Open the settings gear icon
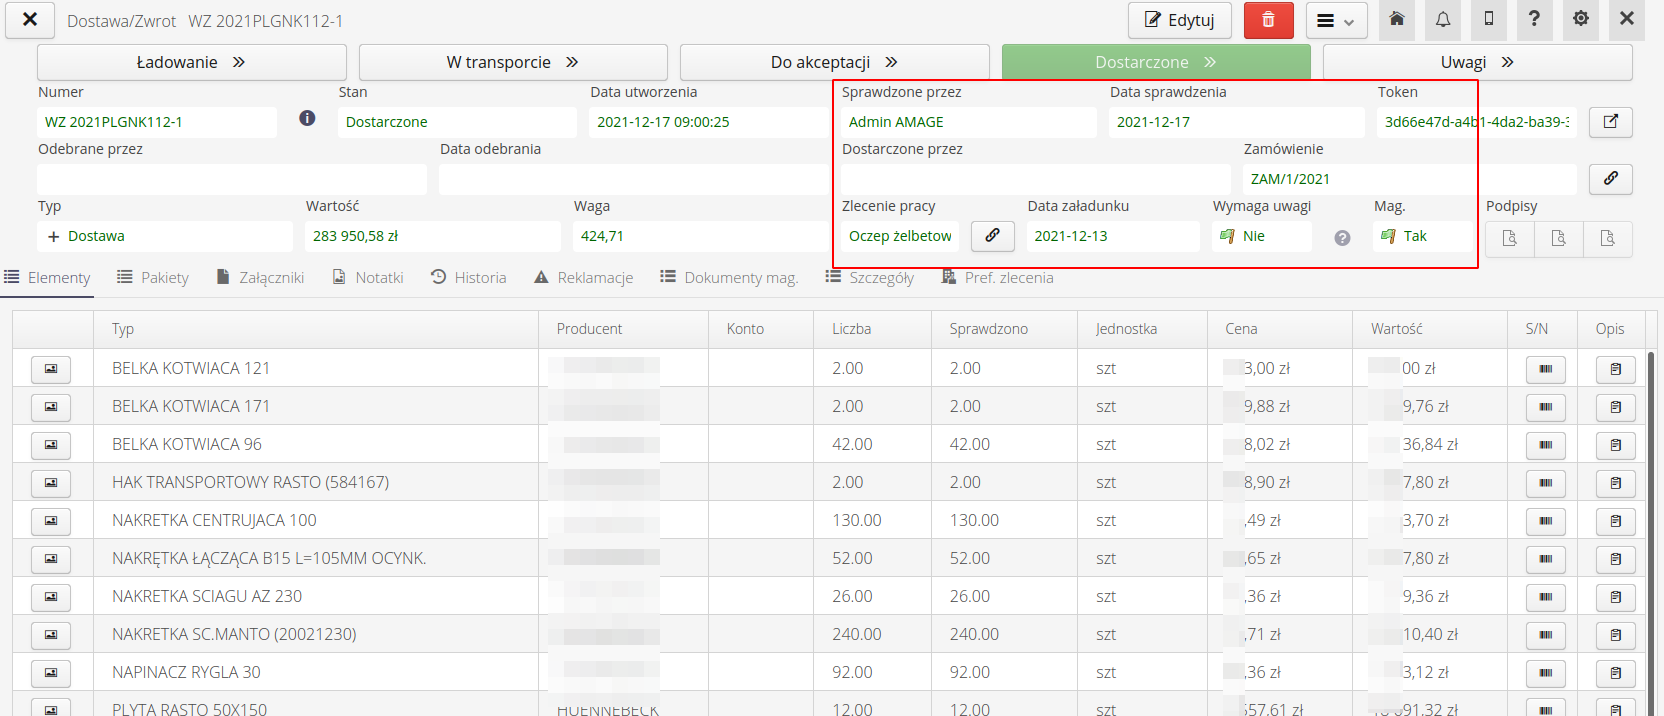The image size is (1664, 716). click(x=1581, y=20)
